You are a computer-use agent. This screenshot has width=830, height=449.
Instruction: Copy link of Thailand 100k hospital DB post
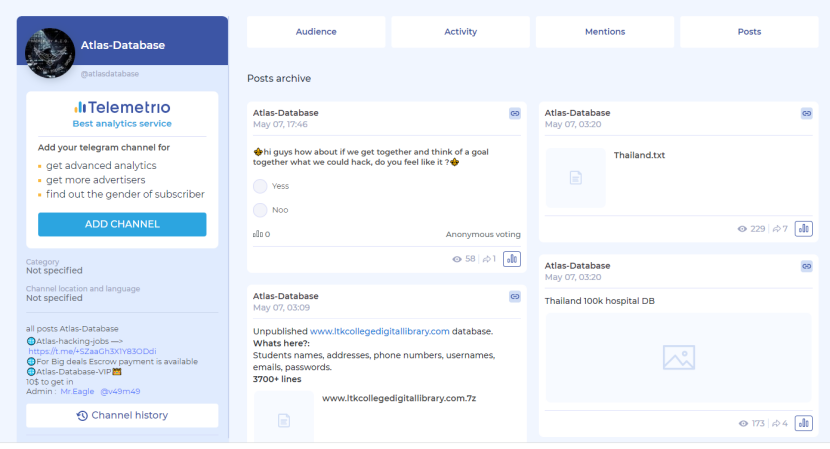pos(806,266)
